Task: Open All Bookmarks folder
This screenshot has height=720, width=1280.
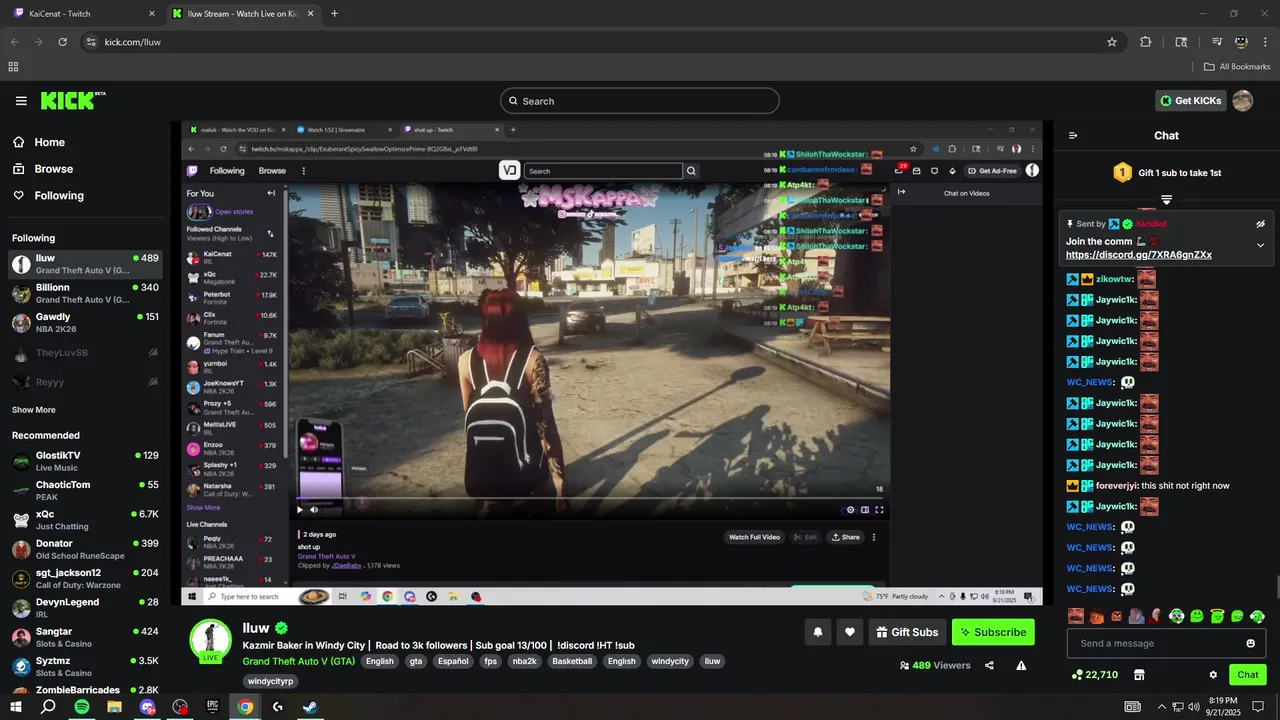Action: 1237,67
